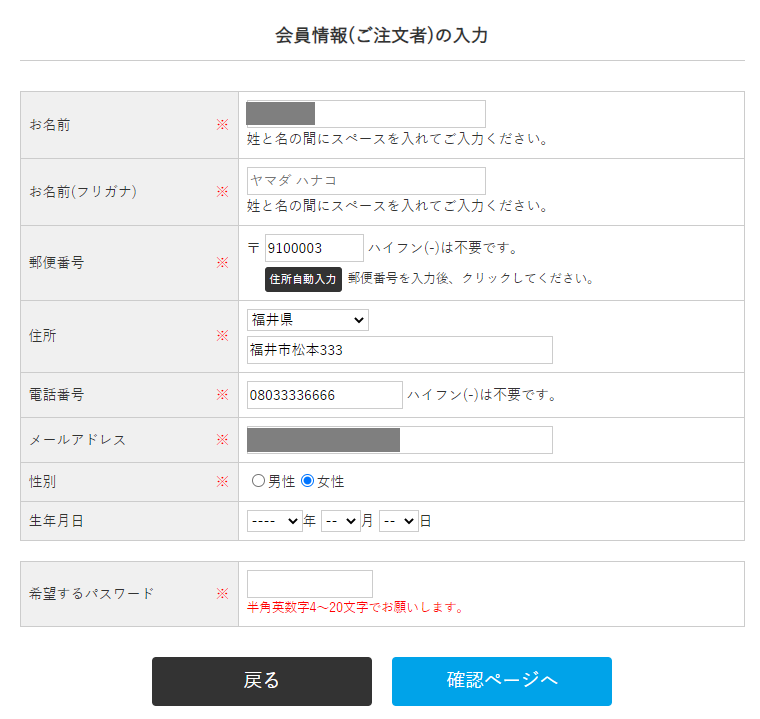Image resolution: width=760 pixels, height=719 pixels.
Task: Click the 戻る button
Action: [x=261, y=681]
